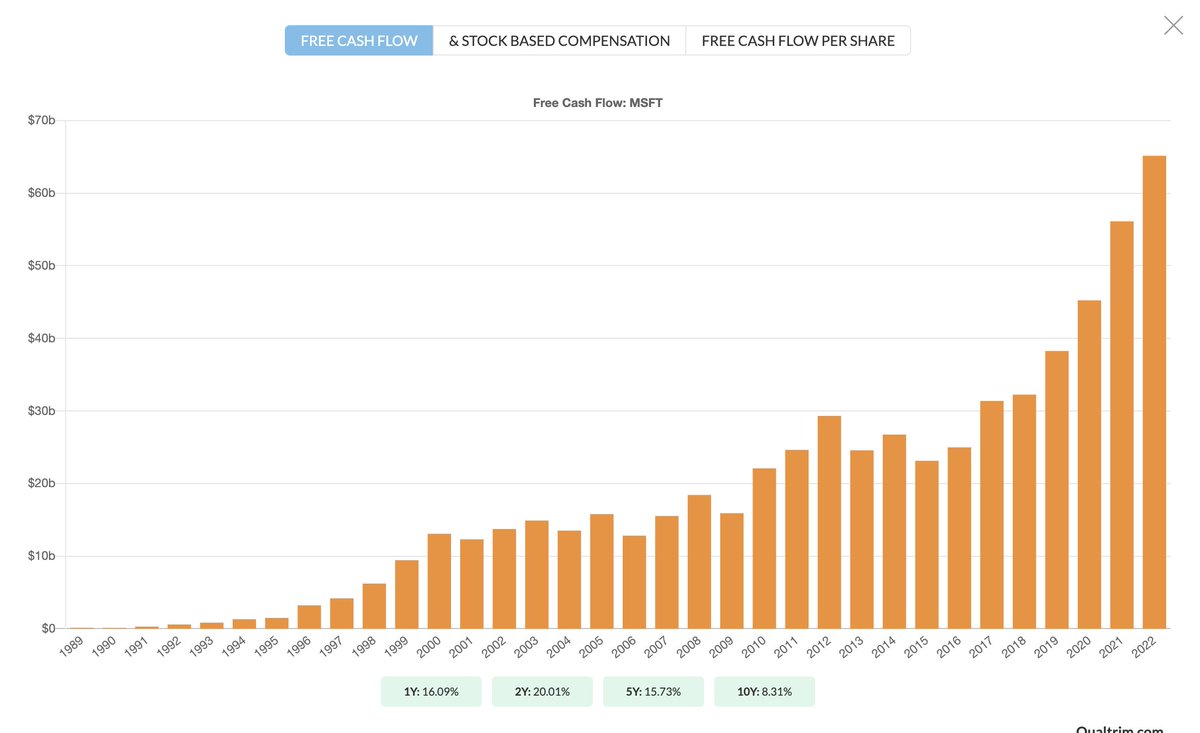Viewport: 1200px width, 733px height.
Task: Click the $10b y-axis label
Action: 41,556
